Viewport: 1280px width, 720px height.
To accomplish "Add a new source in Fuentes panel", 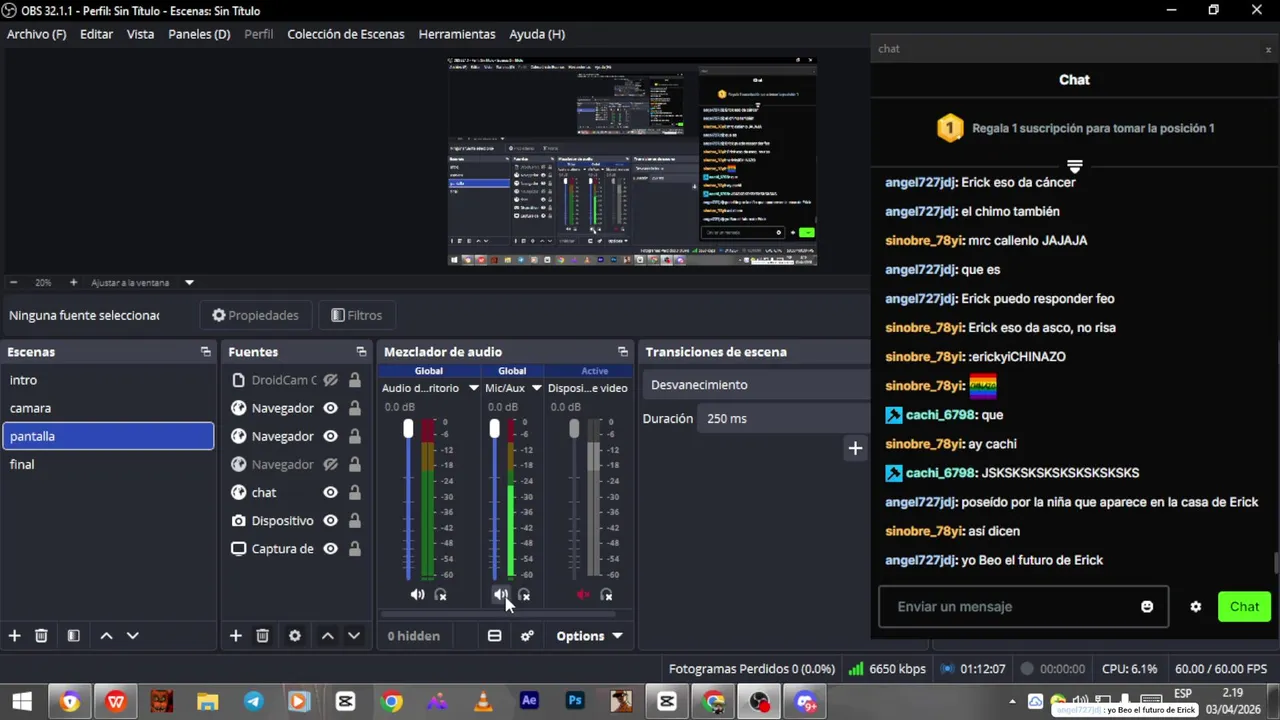I will coord(235,636).
